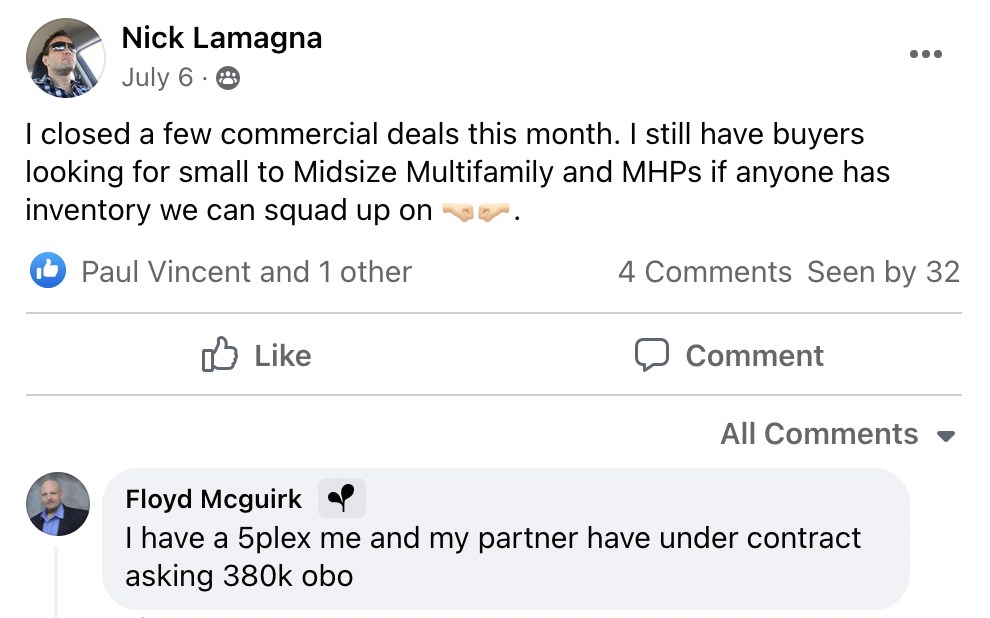The width and height of the screenshot is (990, 618).
Task: Click the speech bubble icon beside Comment
Action: click(x=652, y=355)
